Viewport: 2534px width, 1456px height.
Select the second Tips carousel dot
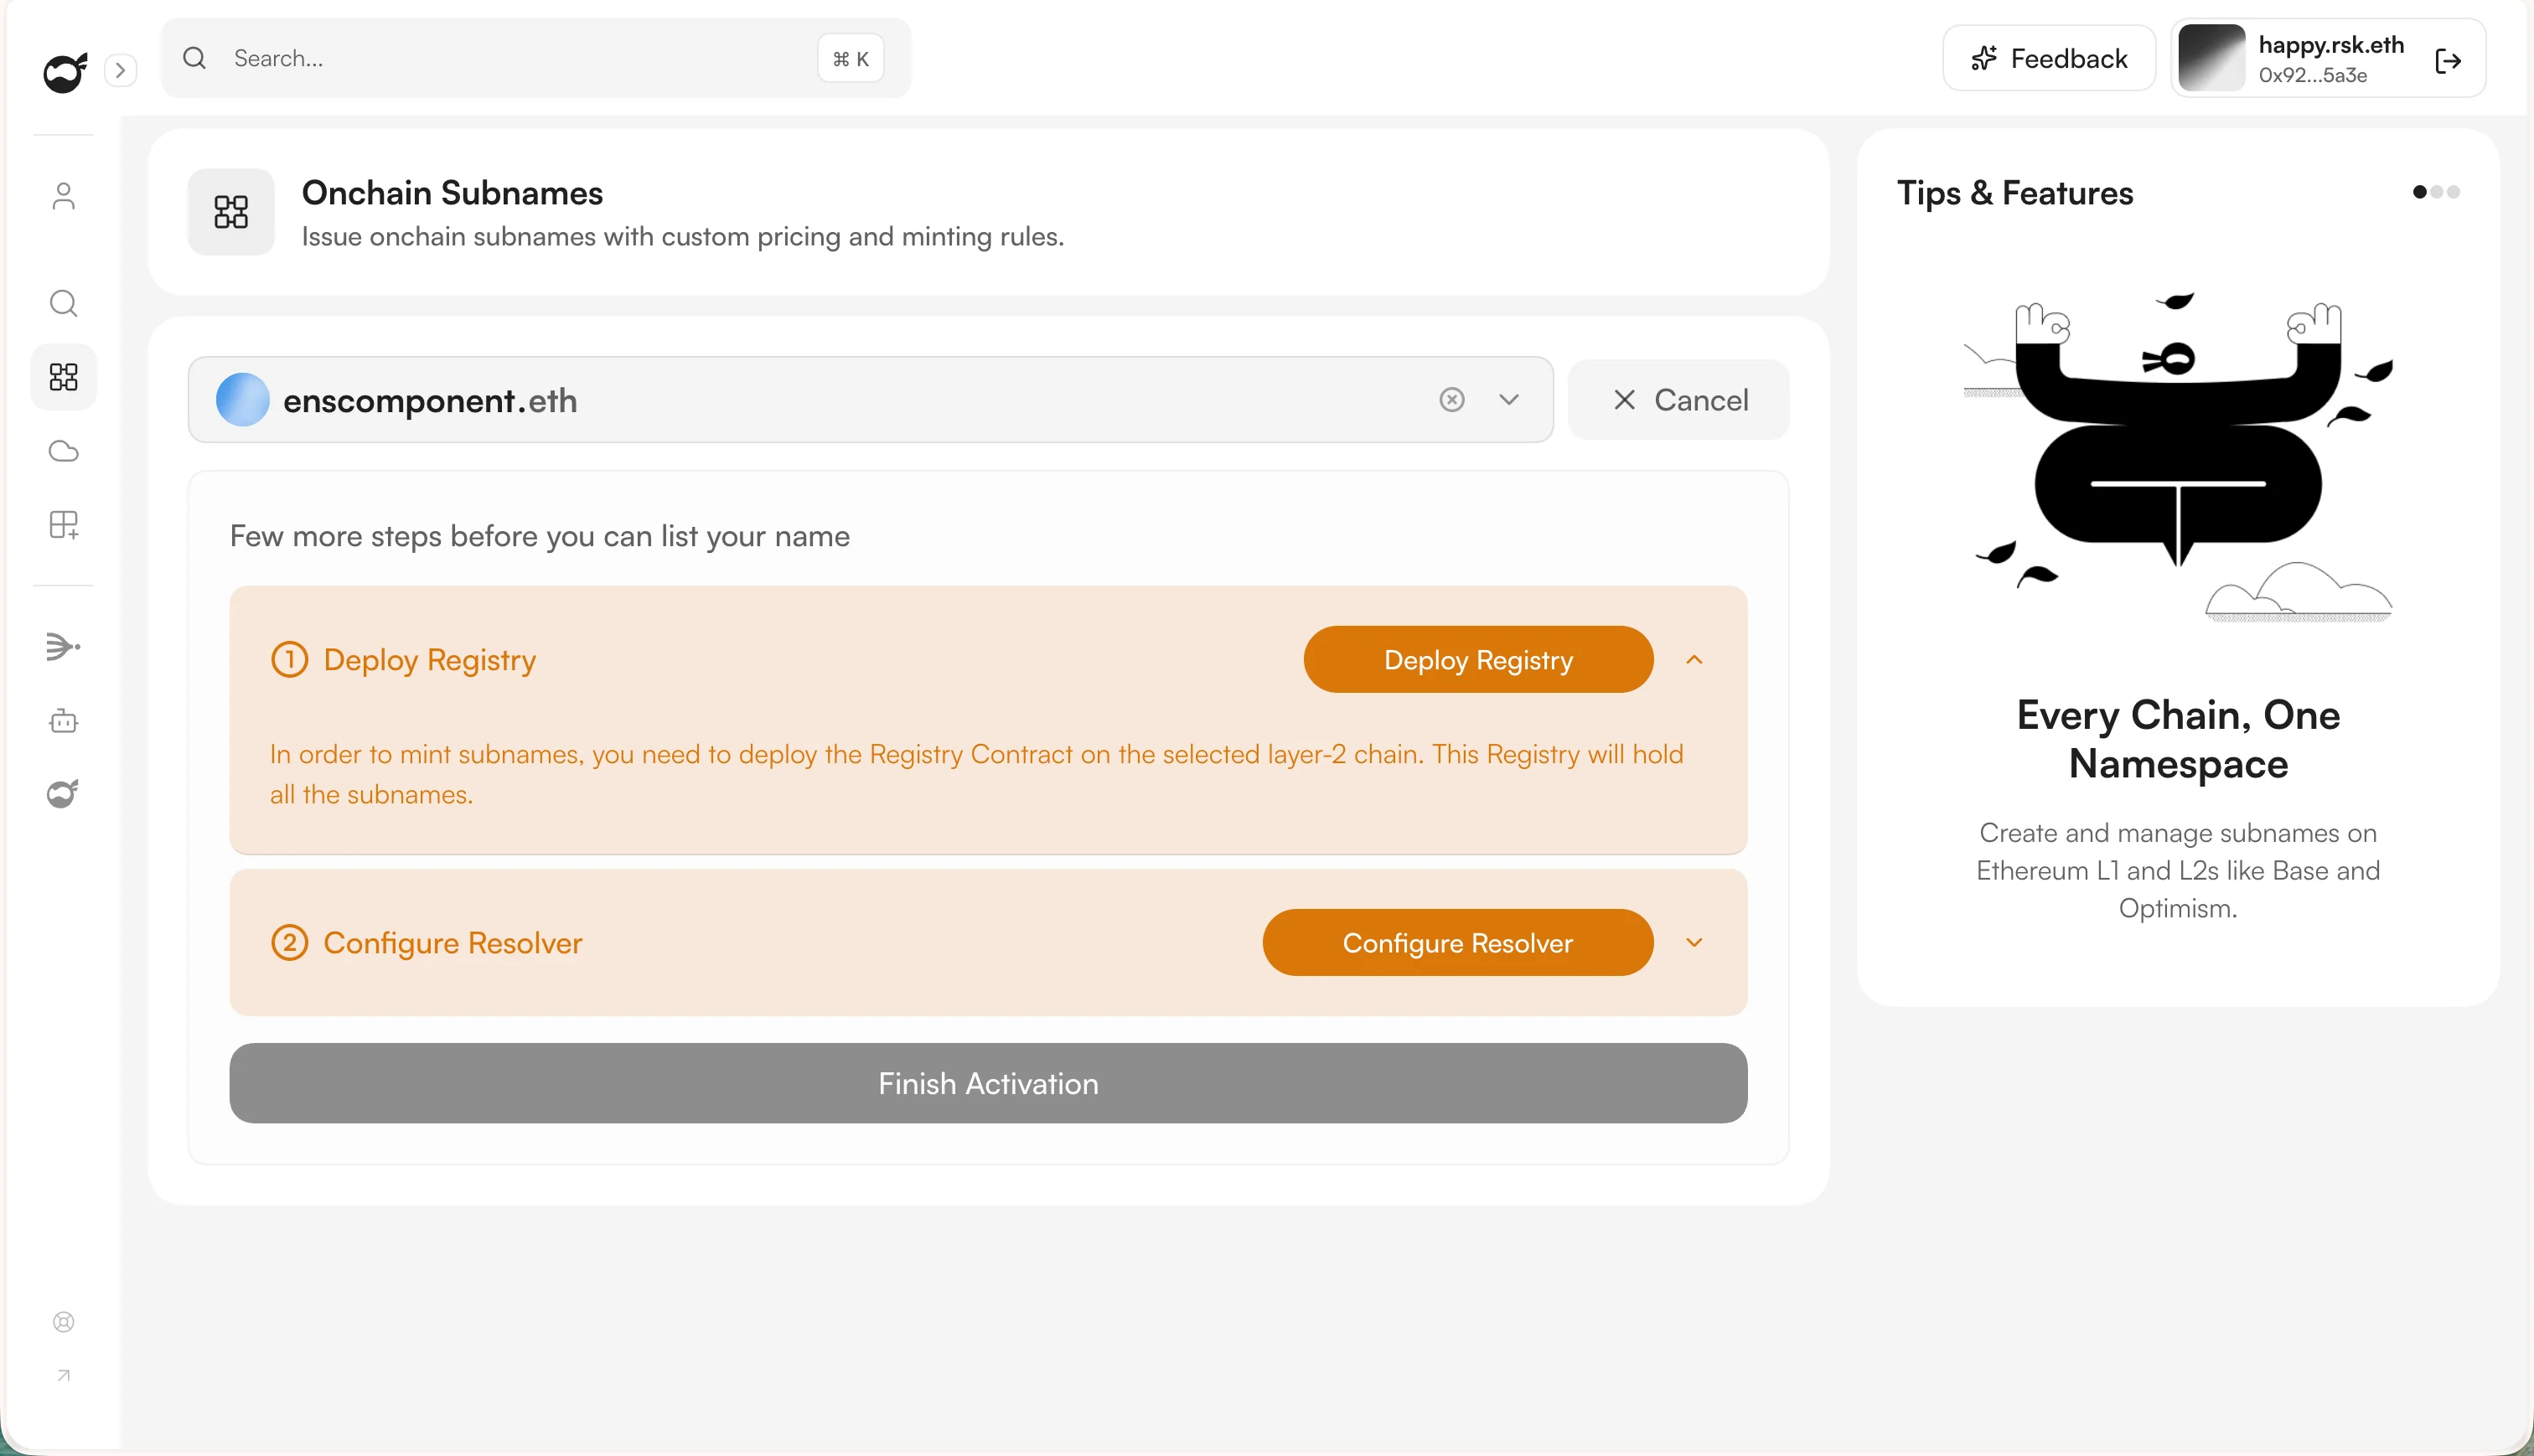2437,192
